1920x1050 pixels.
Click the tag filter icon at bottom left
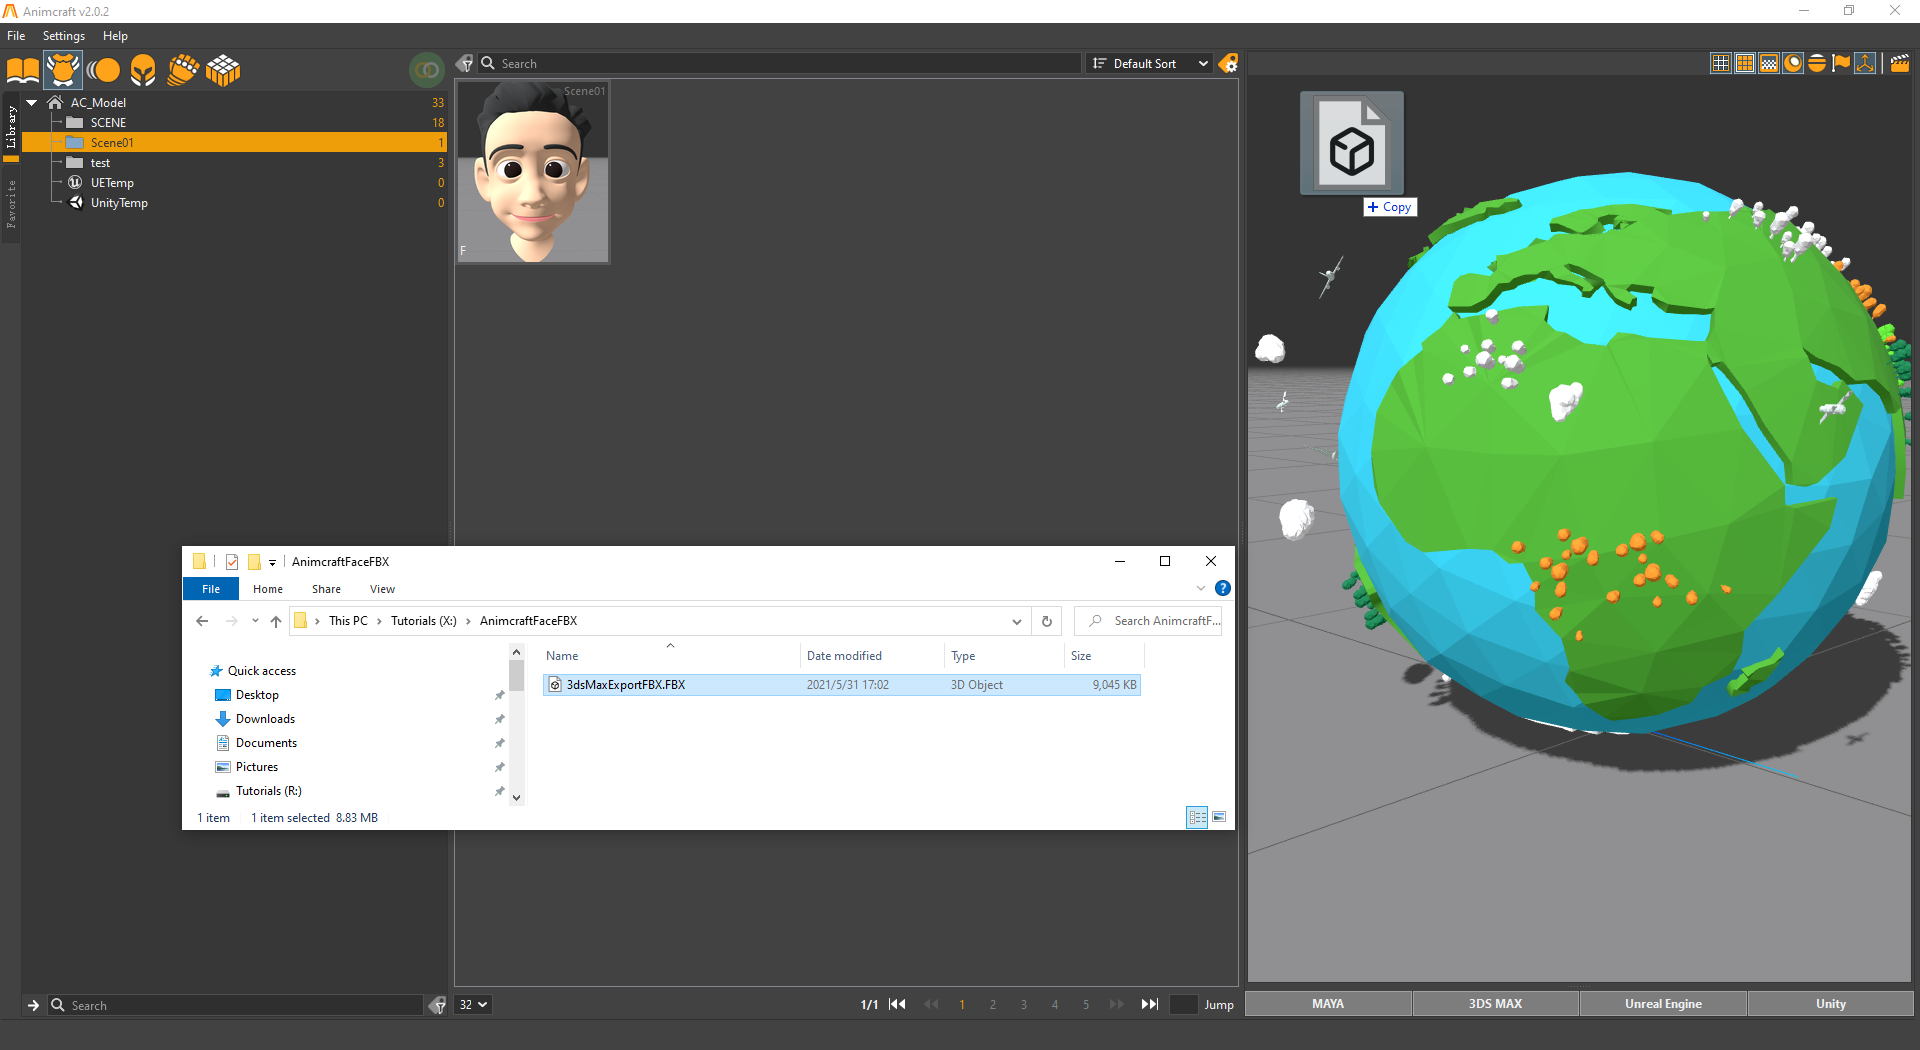(x=437, y=1005)
